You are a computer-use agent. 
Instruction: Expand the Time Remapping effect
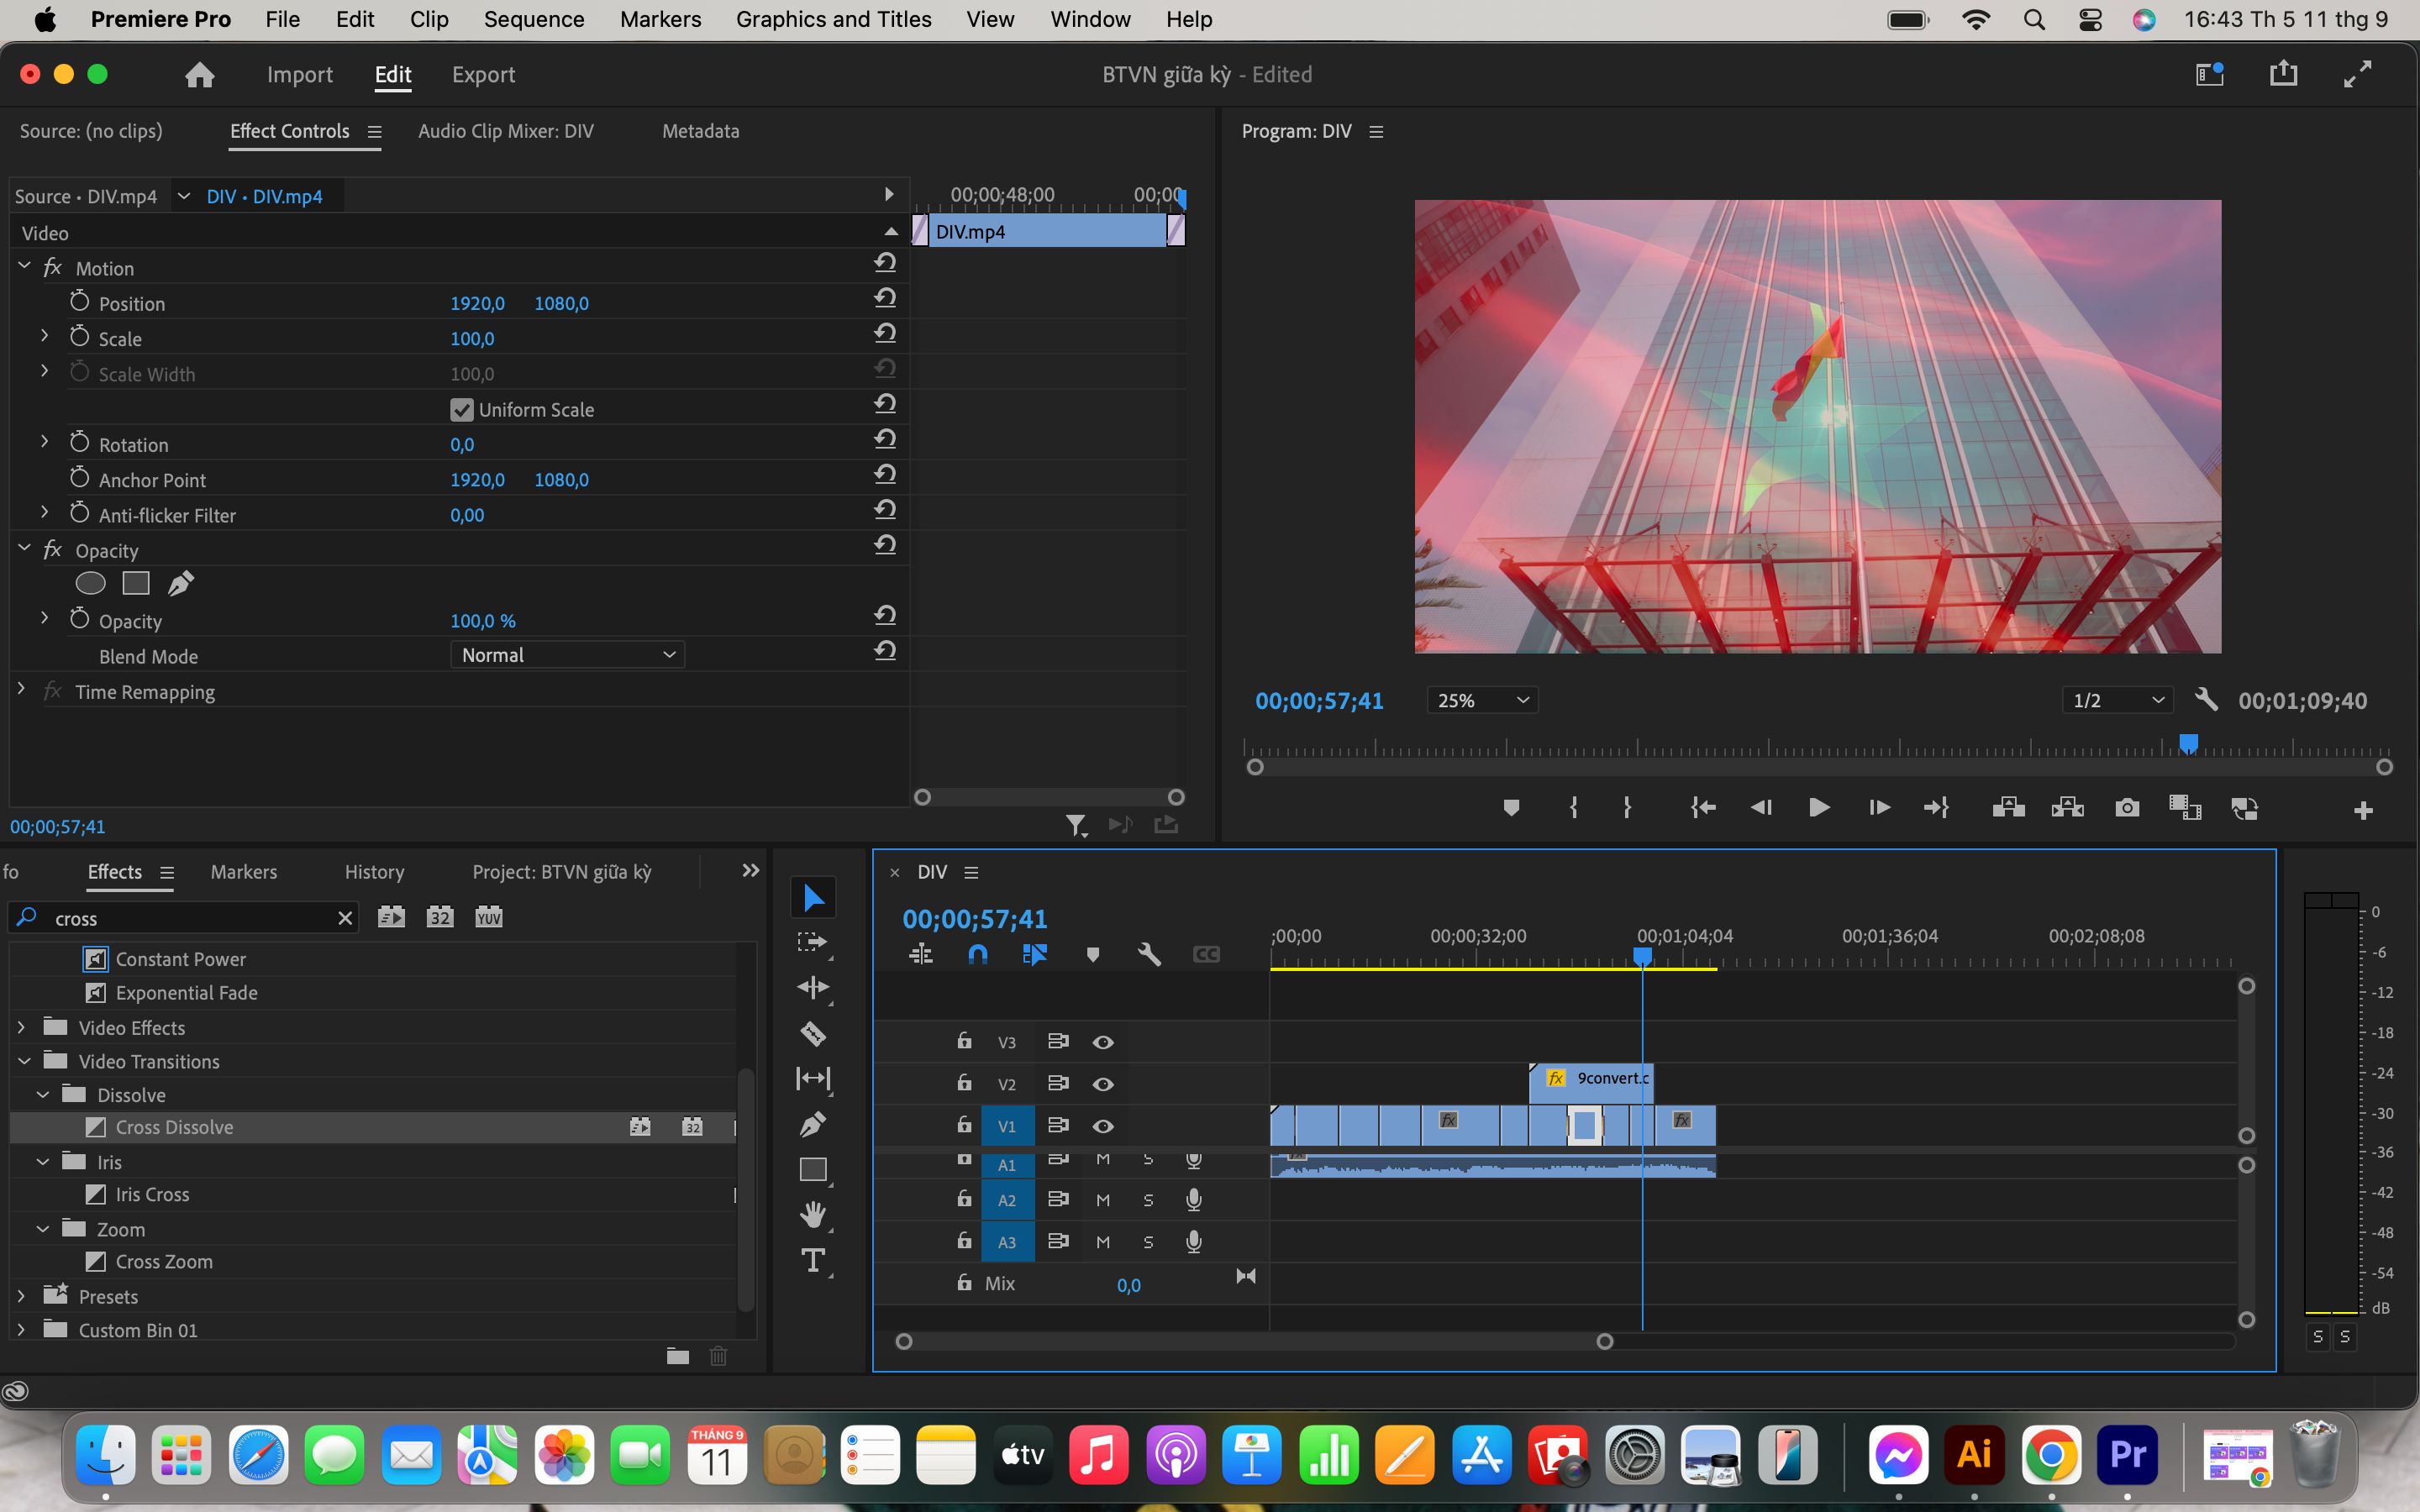[x=21, y=690]
